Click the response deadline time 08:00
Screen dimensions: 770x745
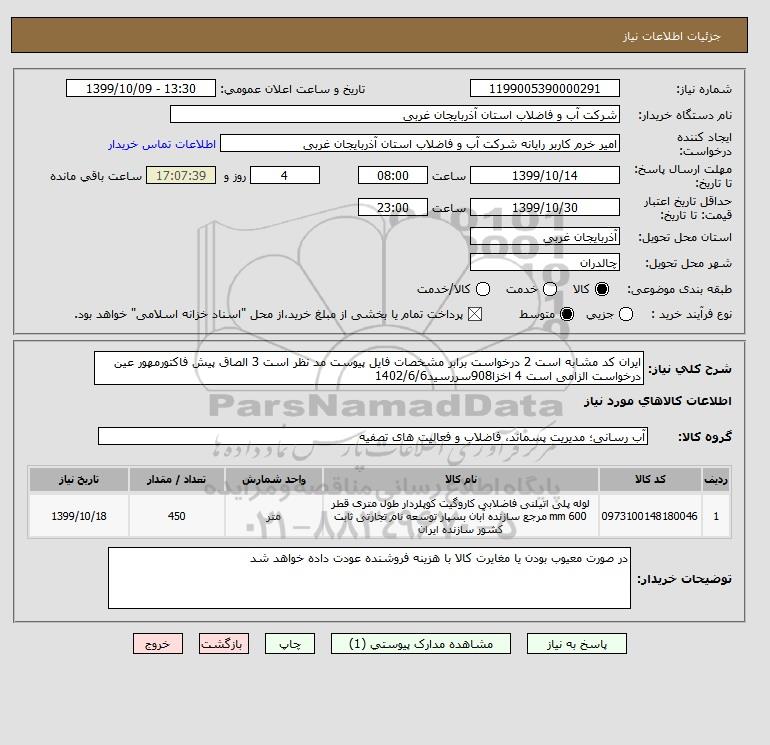pos(393,175)
